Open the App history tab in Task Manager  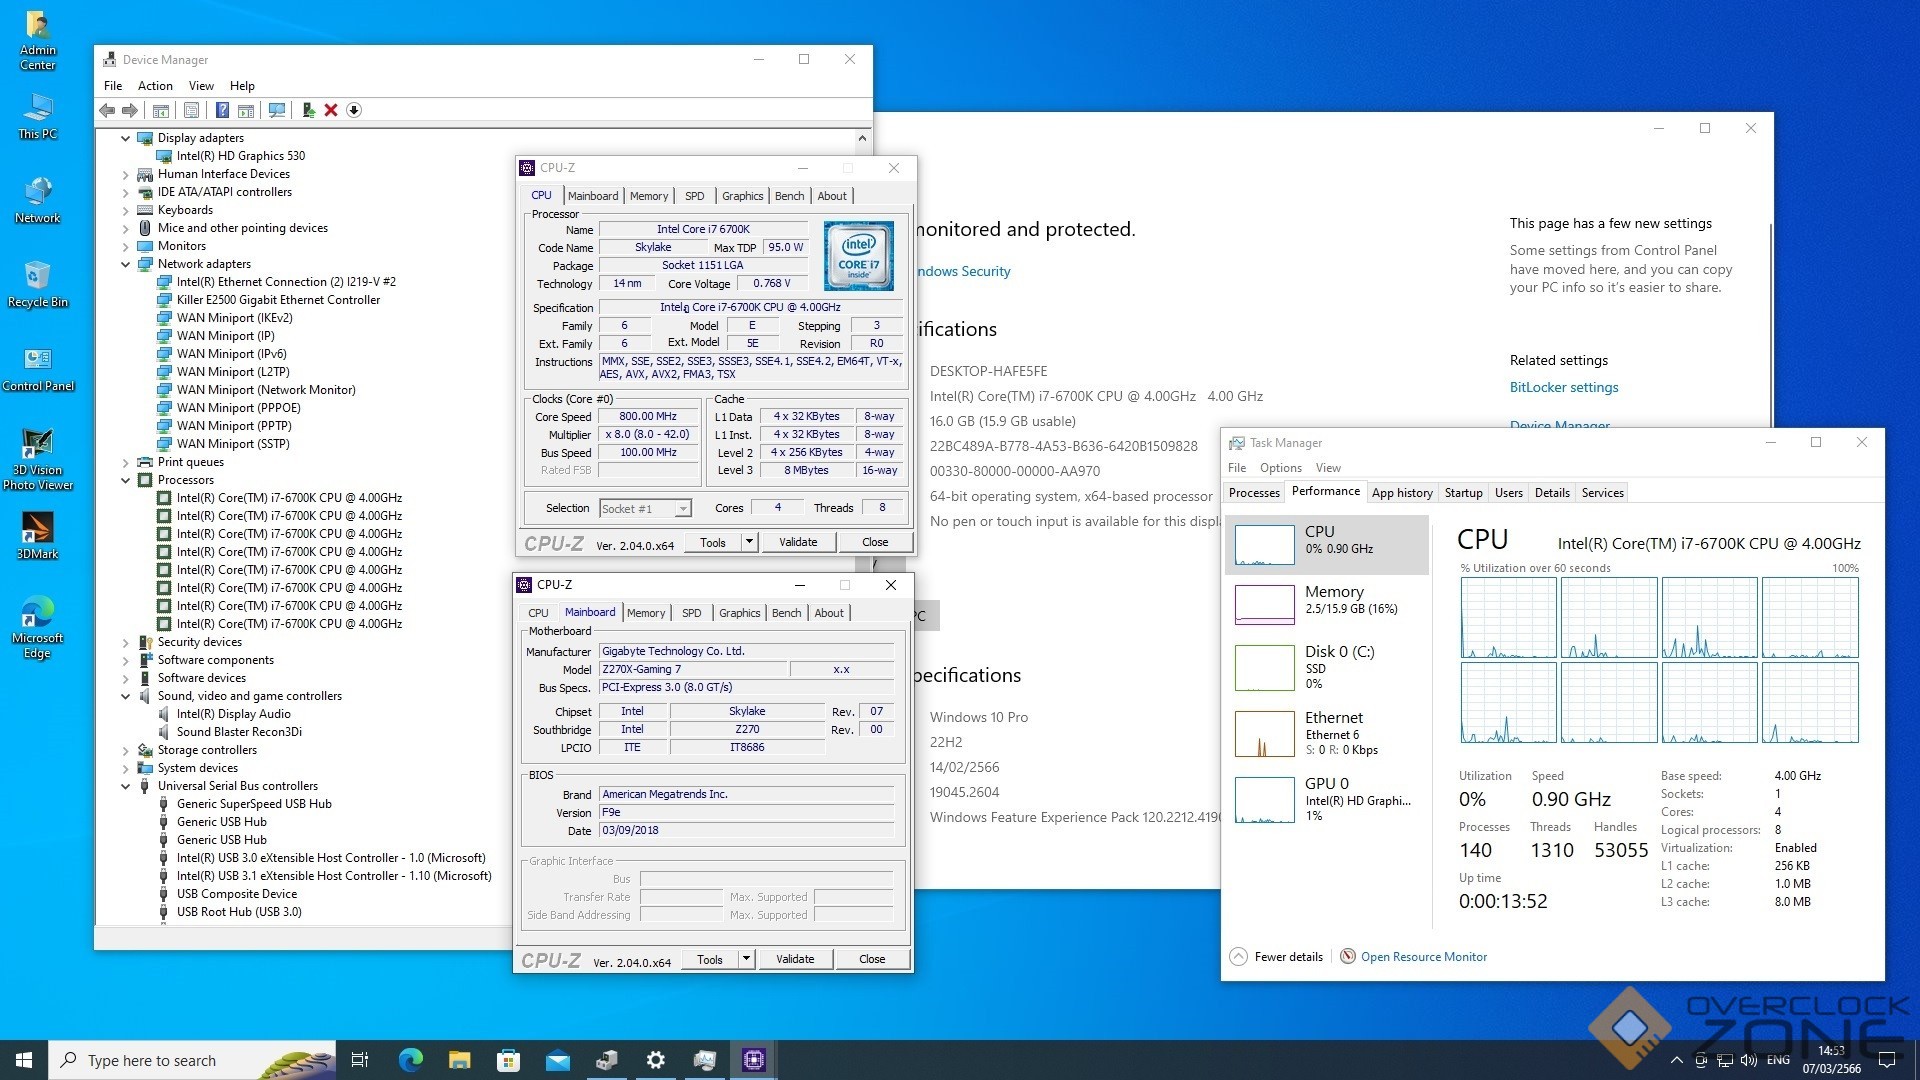click(x=1401, y=493)
